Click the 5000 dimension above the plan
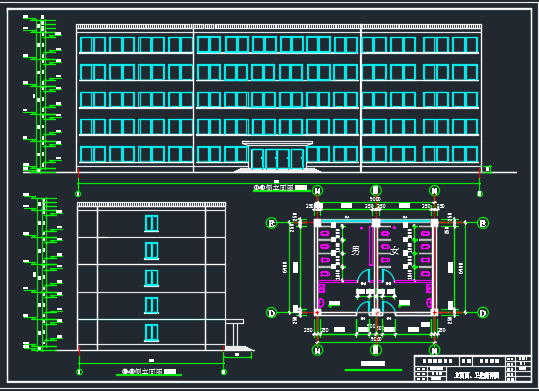539x391 pixels. tap(375, 199)
